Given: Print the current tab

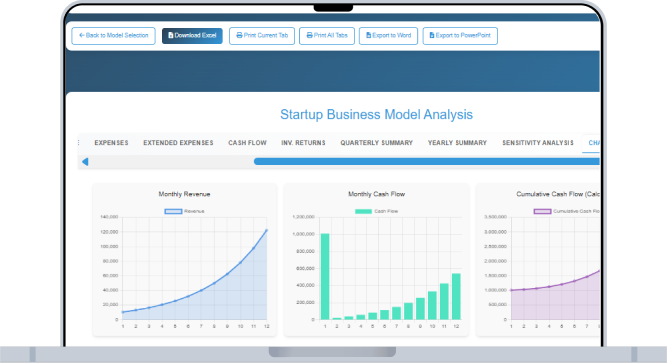Looking at the screenshot, I should click(262, 36).
